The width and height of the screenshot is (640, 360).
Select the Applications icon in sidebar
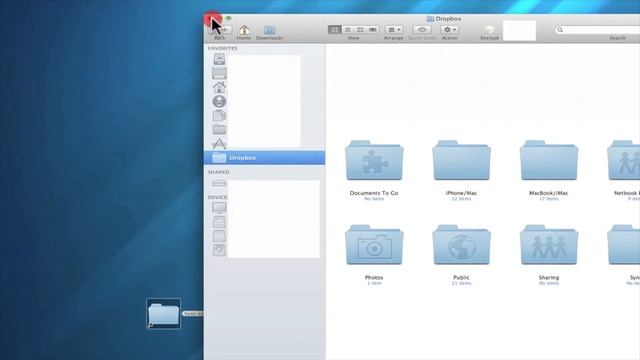point(219,143)
